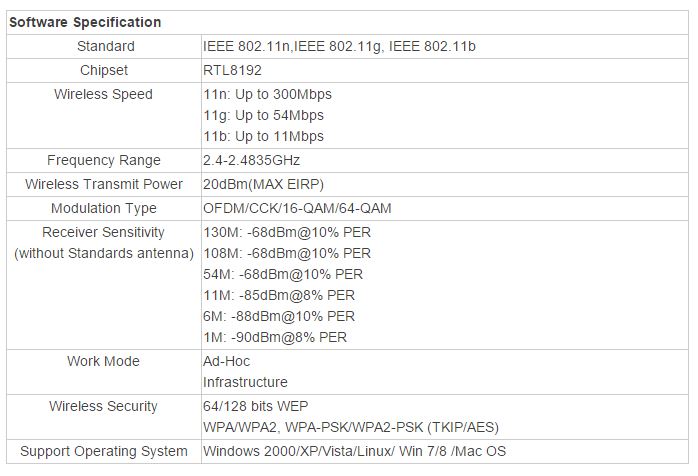
Task: Click the 130M: -68dBm@10% PER line
Action: click(287, 232)
